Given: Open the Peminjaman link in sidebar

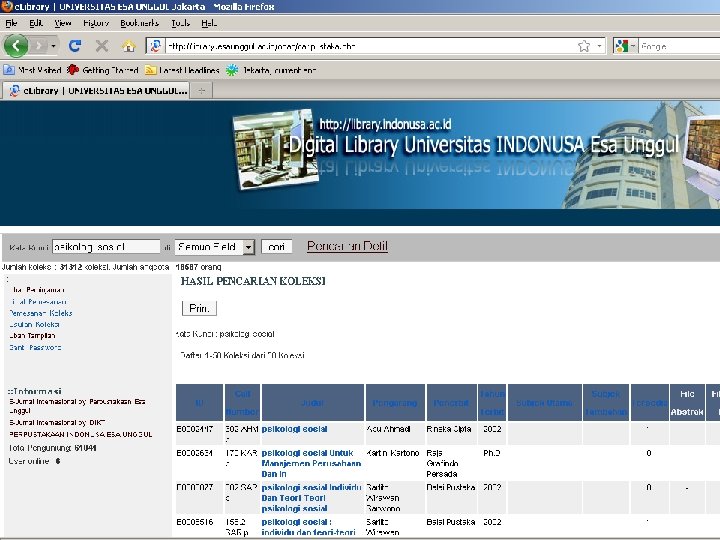Looking at the screenshot, I should point(38,290).
